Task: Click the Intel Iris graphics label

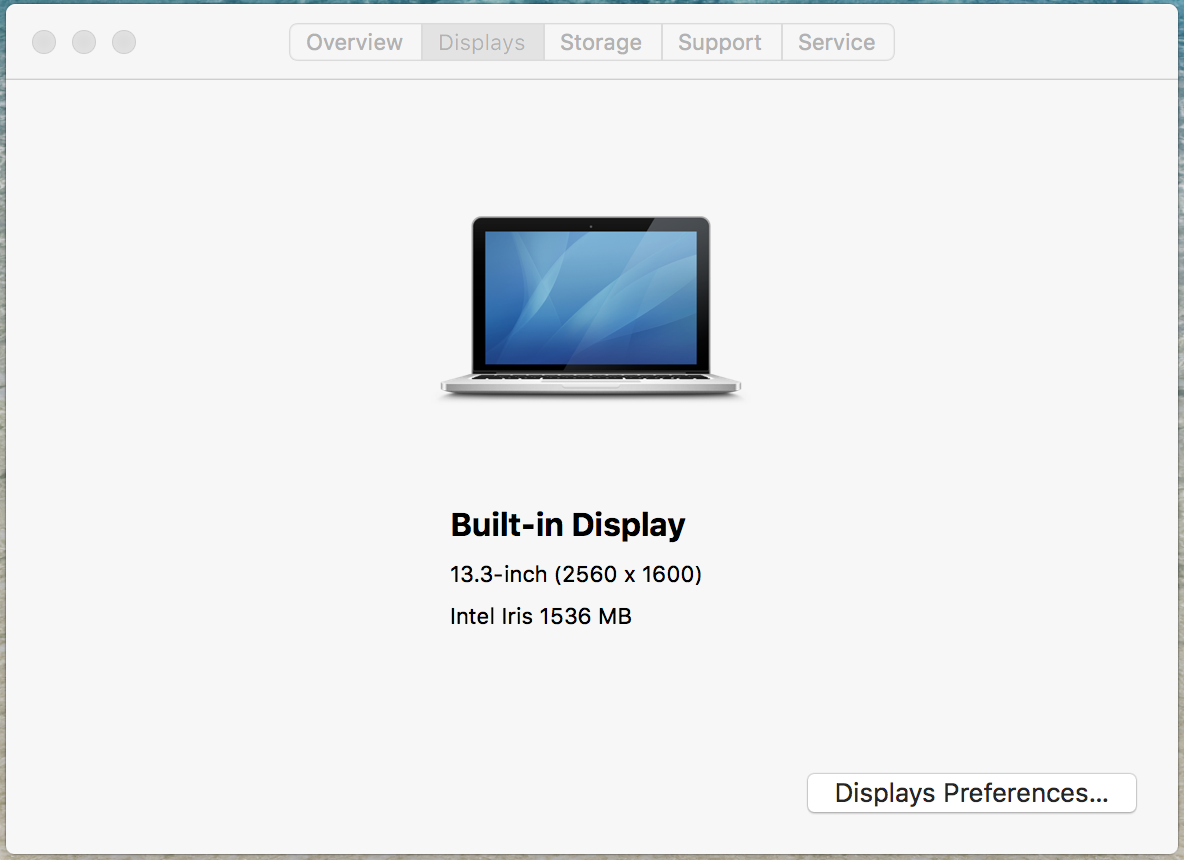Action: tap(492, 616)
